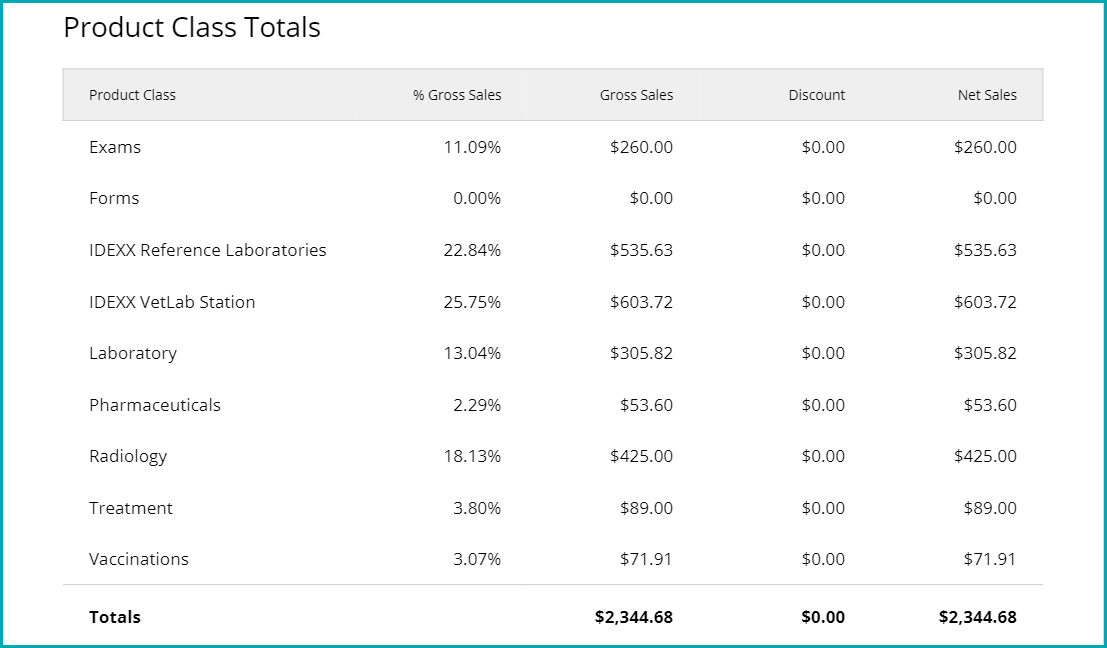
Task: Select the Treatment row label
Action: click(131, 508)
